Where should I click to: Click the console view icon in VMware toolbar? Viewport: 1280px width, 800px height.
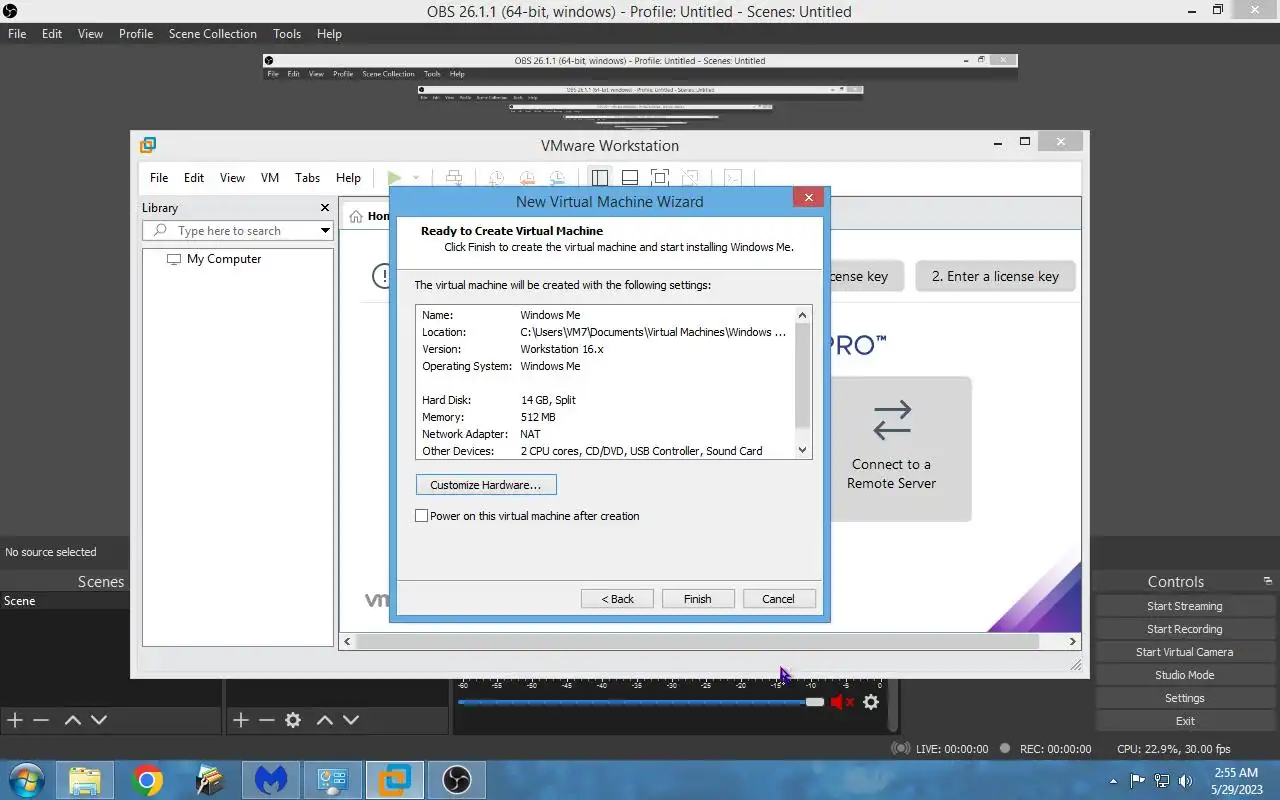pos(733,178)
